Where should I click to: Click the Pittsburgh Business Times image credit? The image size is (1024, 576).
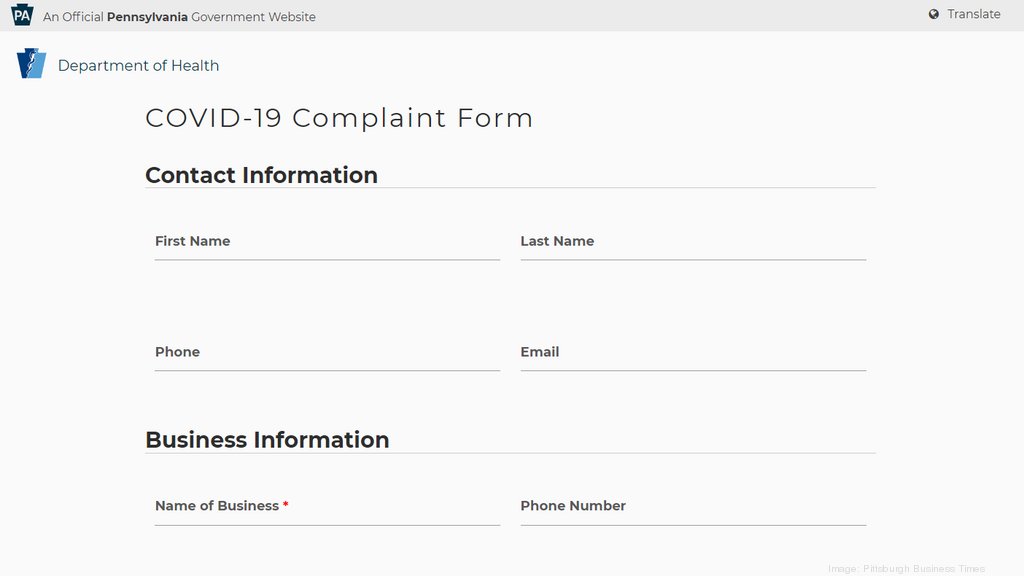click(906, 569)
